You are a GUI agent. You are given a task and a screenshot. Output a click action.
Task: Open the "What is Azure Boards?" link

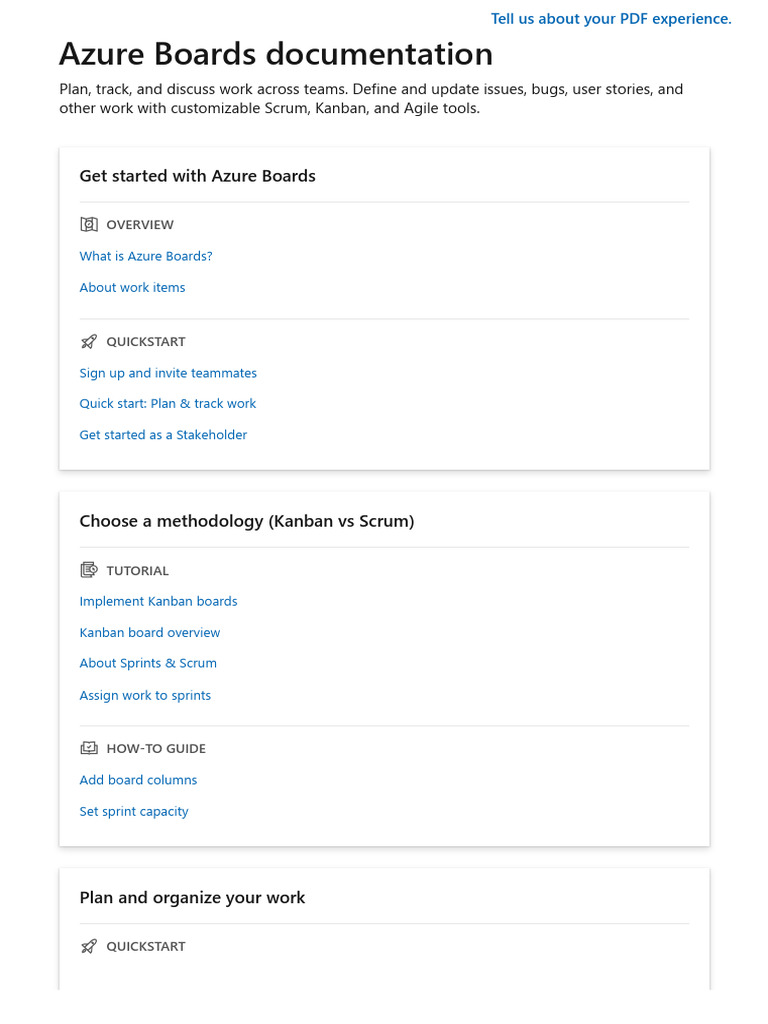click(x=146, y=256)
